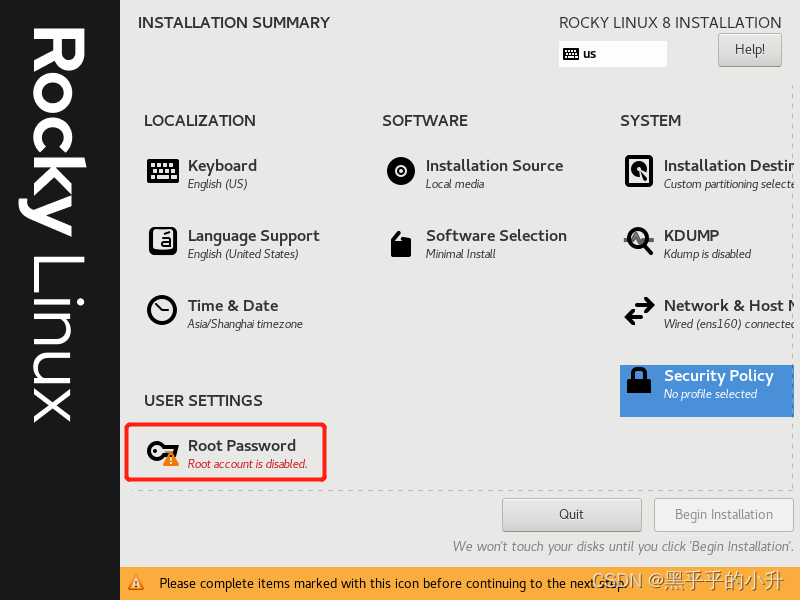
Task: Click the orange warning message bar text
Action: click(393, 583)
